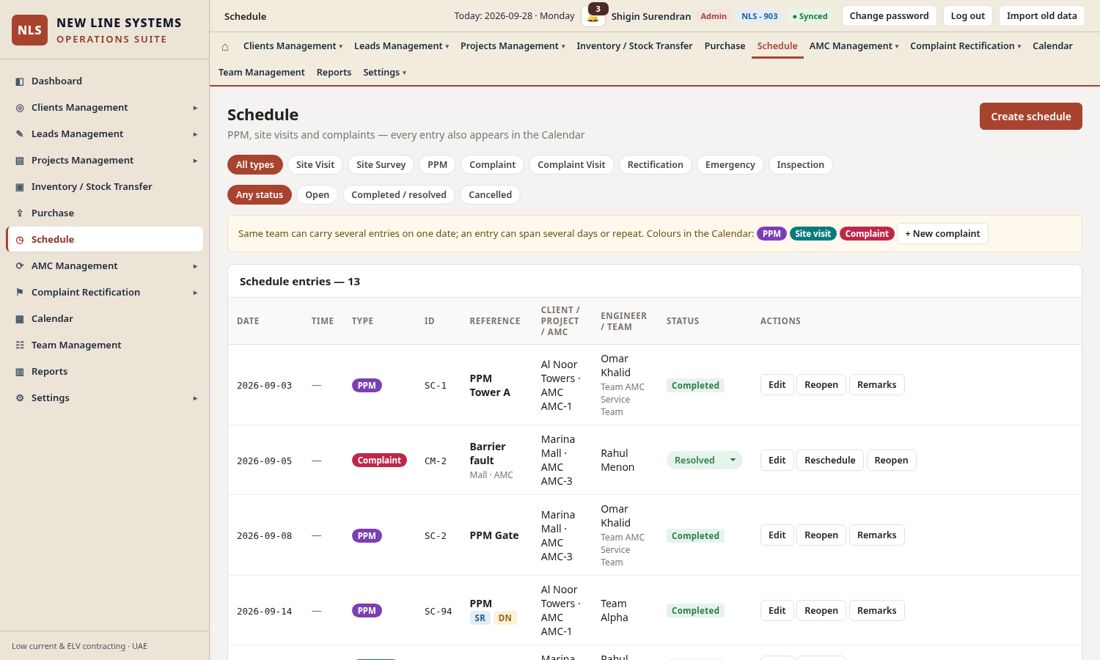This screenshot has height=660, width=1100.
Task: Click the Purchase sidebar icon
Action: pos(20,213)
